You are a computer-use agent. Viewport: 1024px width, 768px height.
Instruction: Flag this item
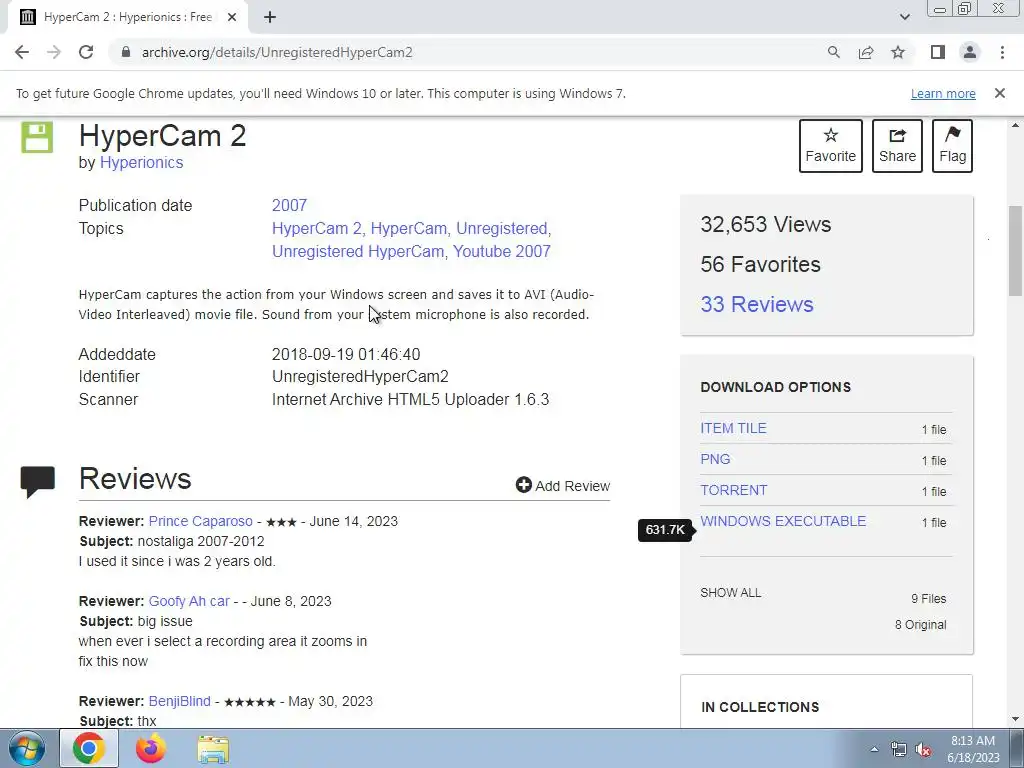click(x=952, y=145)
